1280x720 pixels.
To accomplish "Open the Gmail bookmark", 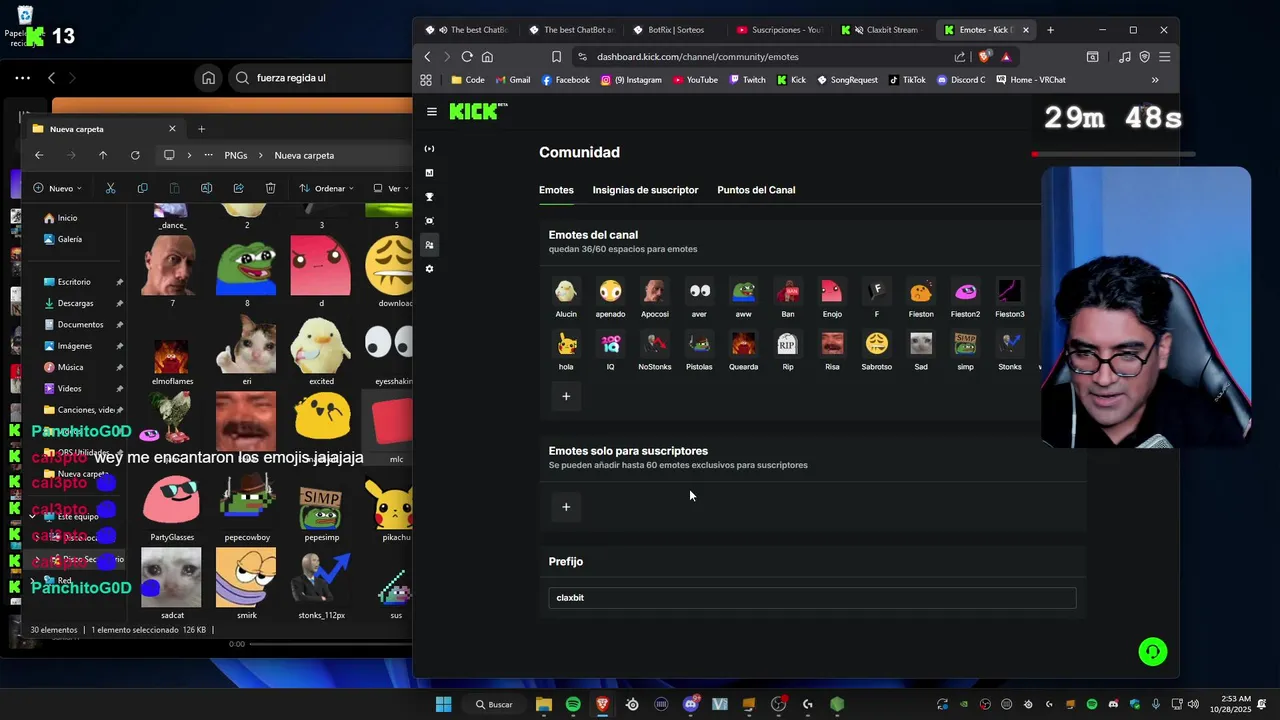I will pyautogui.click(x=512, y=80).
